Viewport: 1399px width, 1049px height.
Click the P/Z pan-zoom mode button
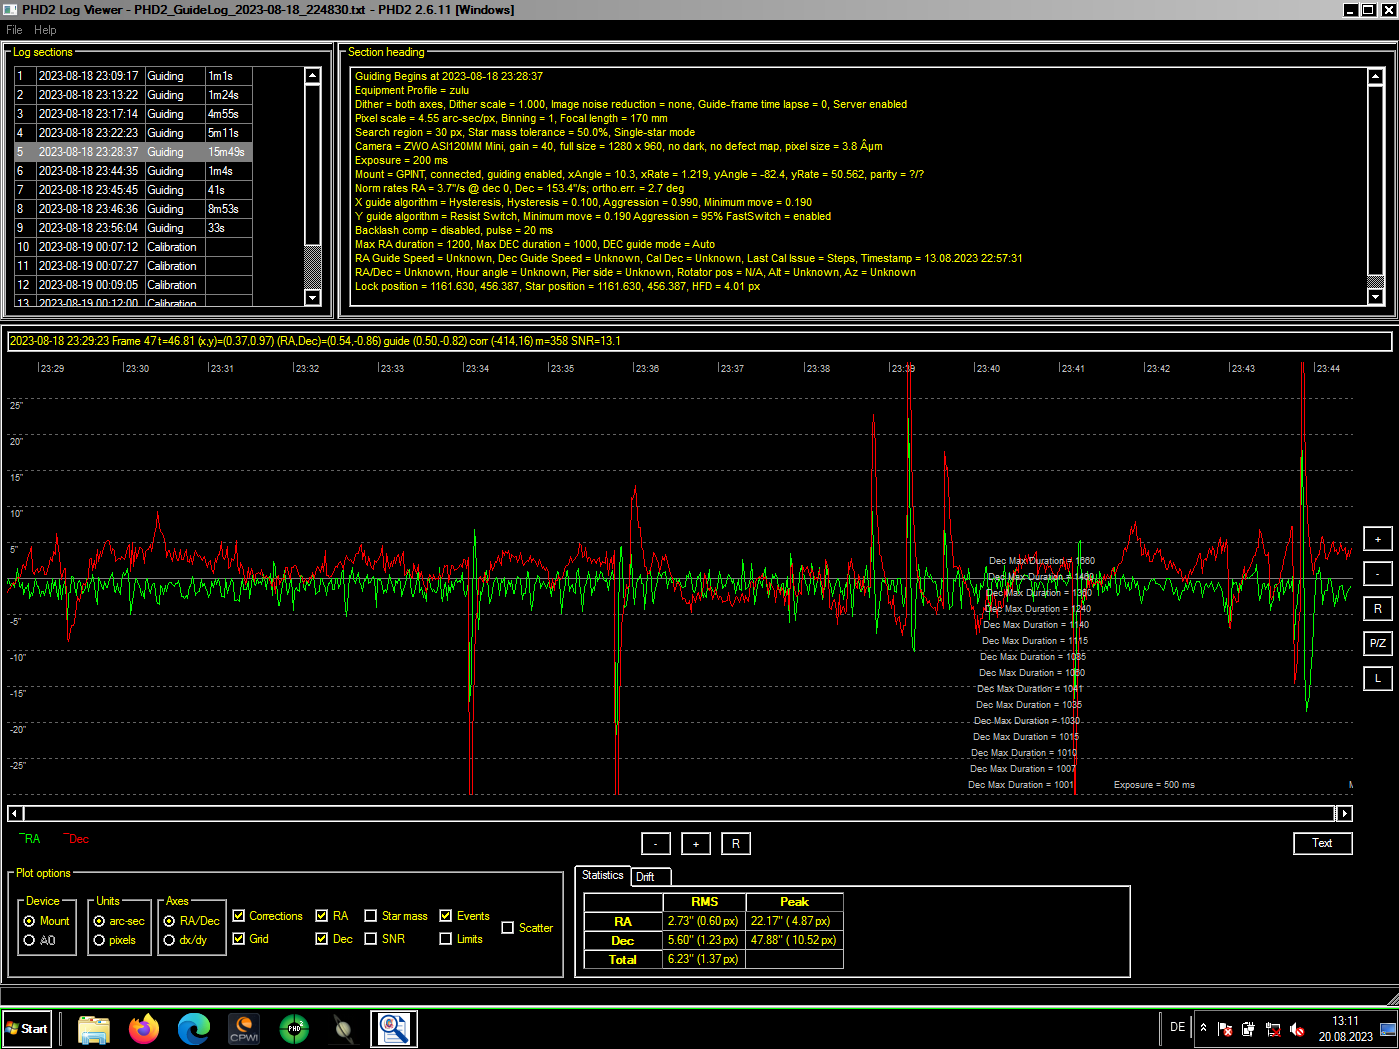coord(1378,643)
